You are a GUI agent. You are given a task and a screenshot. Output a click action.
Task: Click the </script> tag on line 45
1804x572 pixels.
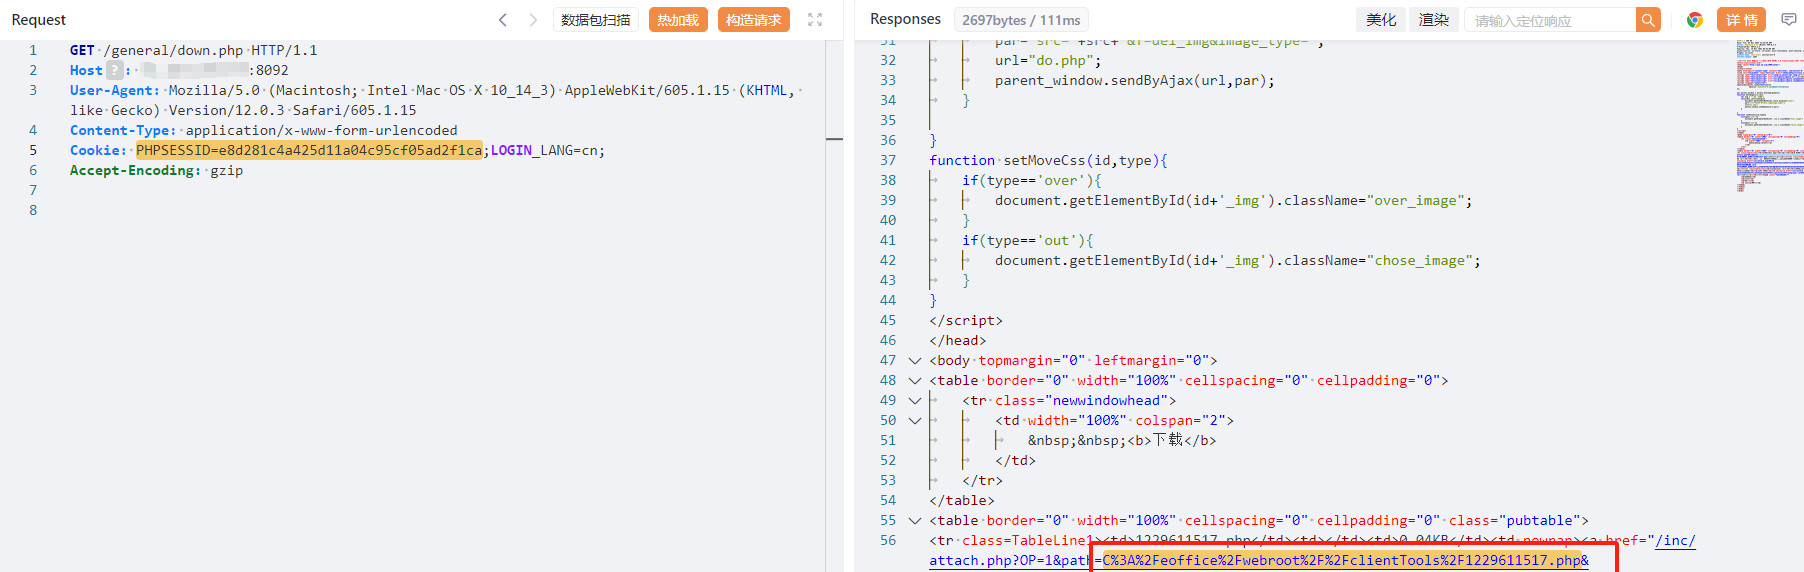[965, 320]
